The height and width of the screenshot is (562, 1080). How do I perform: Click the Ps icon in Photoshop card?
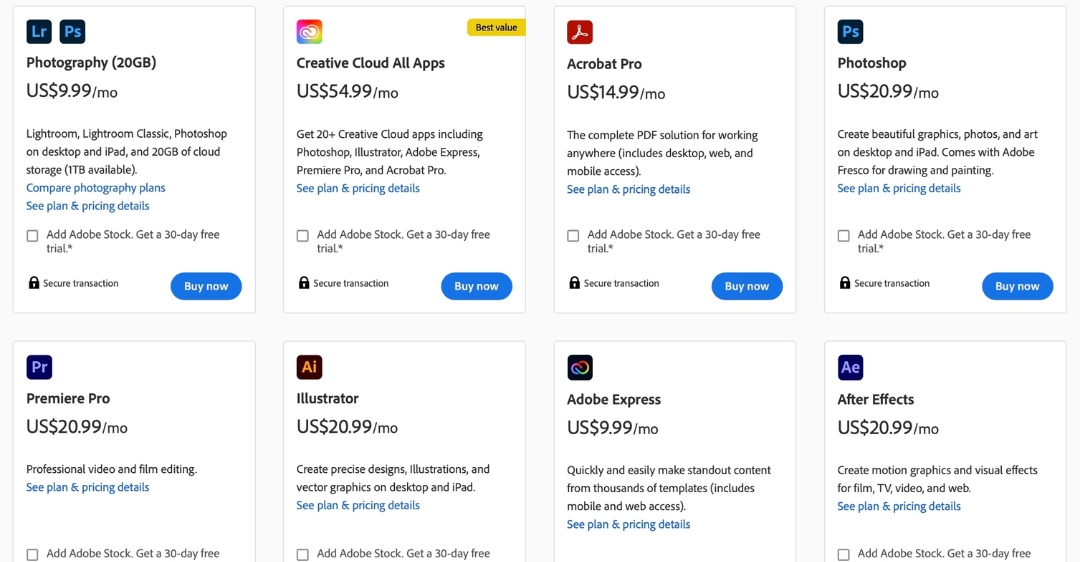click(x=851, y=32)
